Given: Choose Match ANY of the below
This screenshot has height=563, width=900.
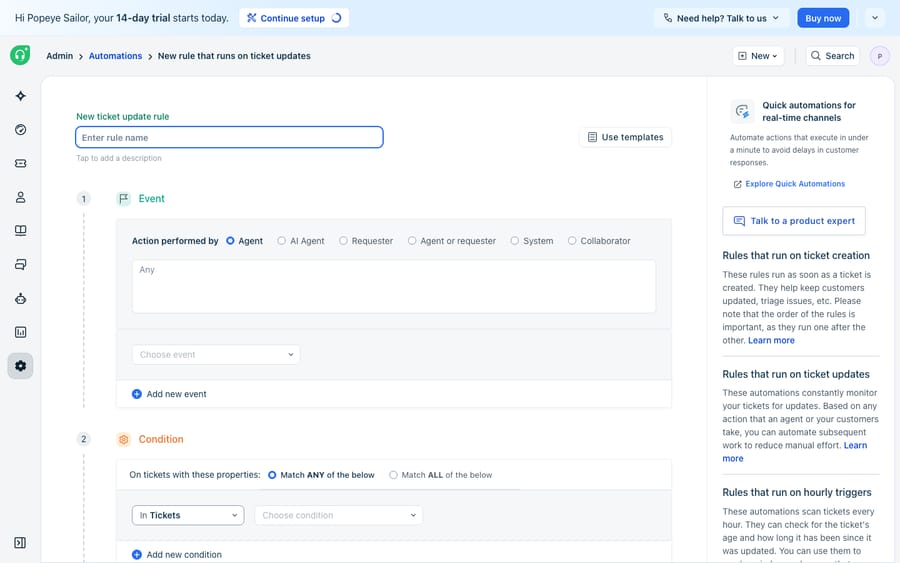Looking at the screenshot, I should click(x=272, y=475).
